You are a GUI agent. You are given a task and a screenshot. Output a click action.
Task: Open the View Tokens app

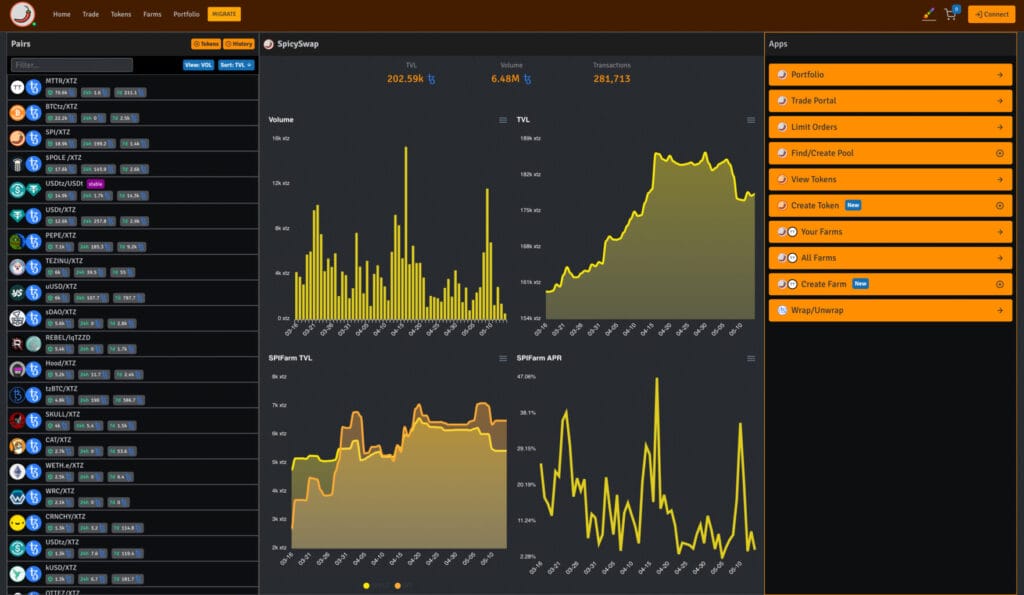point(890,179)
